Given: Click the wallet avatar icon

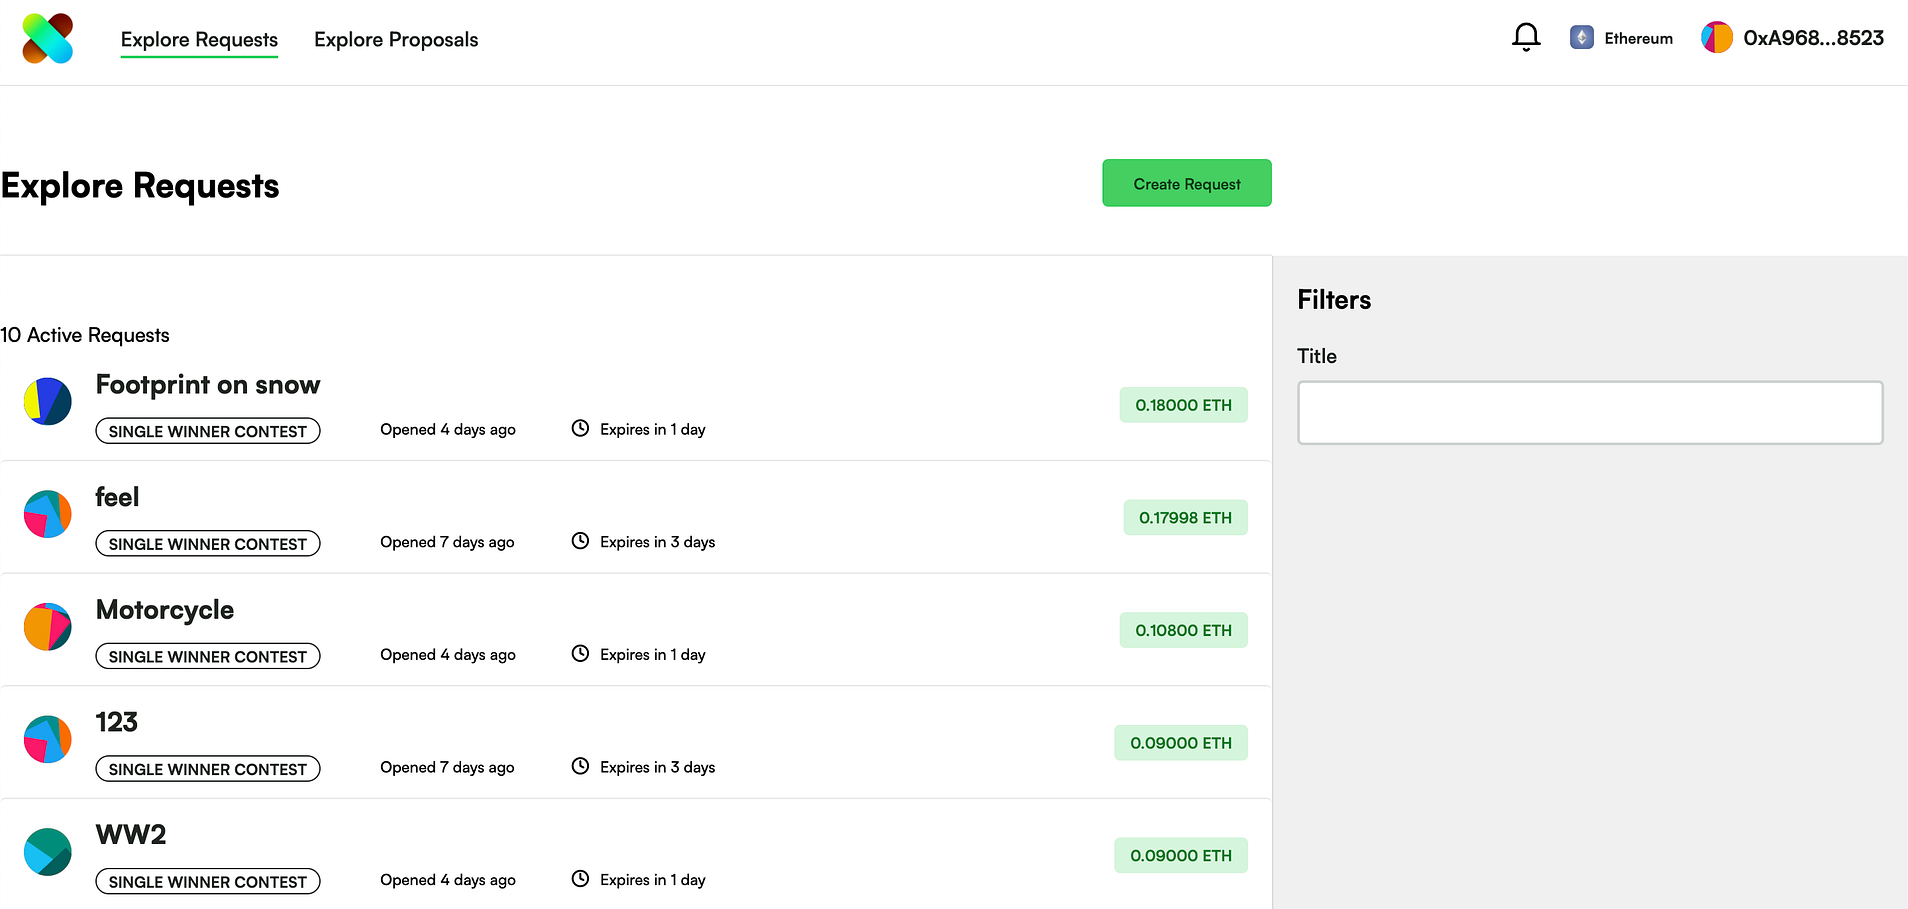Looking at the screenshot, I should pyautogui.click(x=1717, y=38).
